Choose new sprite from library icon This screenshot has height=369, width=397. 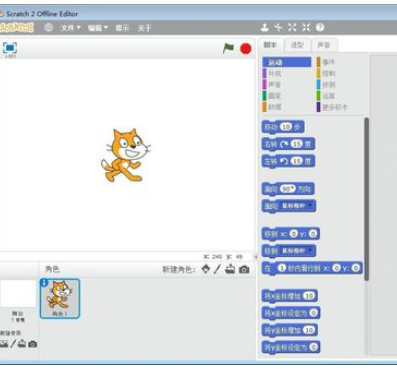206,269
